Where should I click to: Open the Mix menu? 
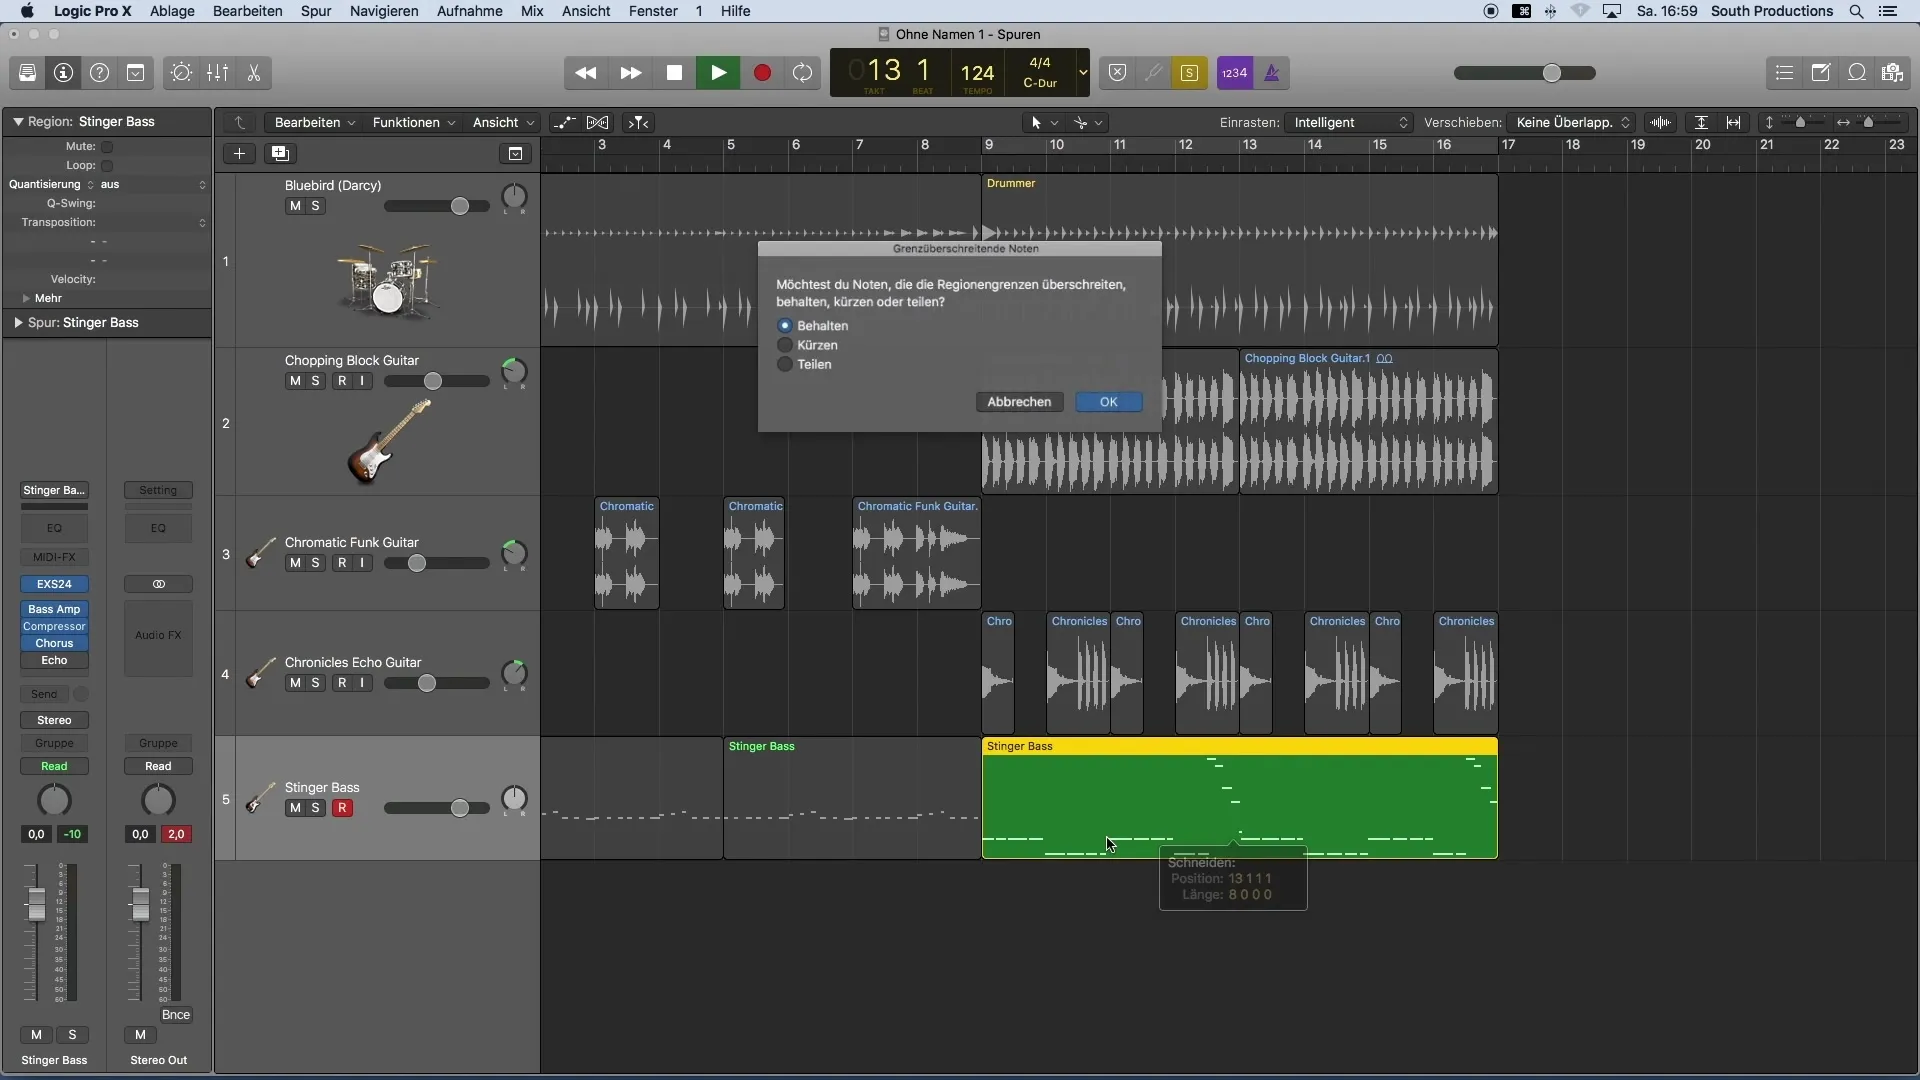click(532, 11)
